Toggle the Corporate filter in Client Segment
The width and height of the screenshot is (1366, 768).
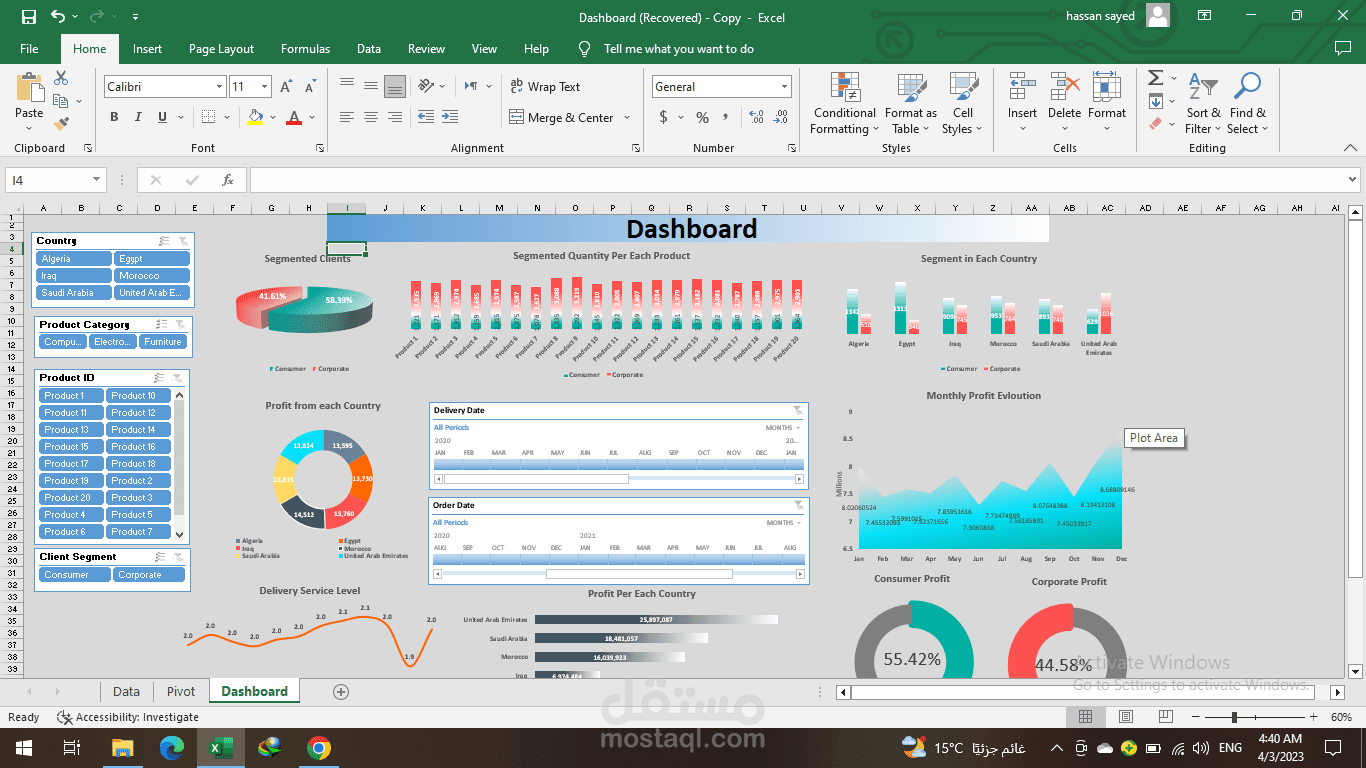148,575
